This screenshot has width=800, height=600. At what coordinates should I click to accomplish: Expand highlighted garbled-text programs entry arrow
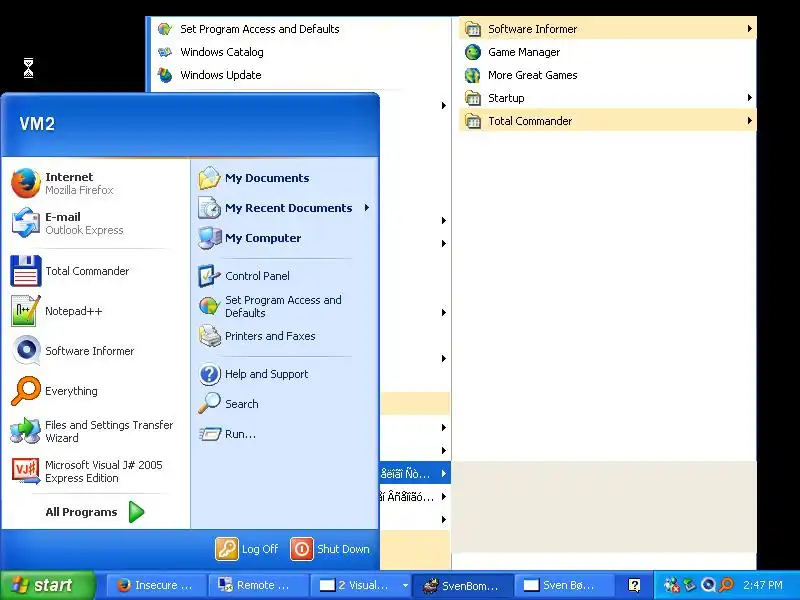click(444, 473)
